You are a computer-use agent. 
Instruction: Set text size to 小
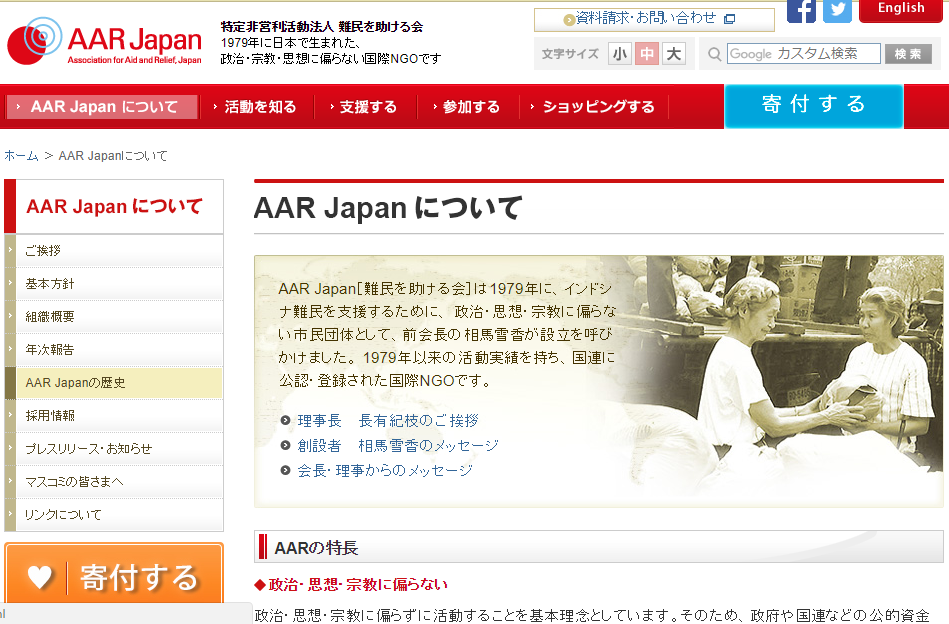click(619, 54)
